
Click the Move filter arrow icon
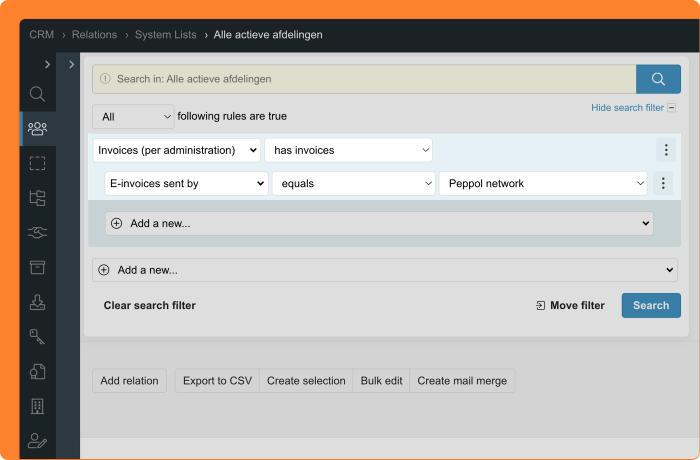[x=540, y=305]
